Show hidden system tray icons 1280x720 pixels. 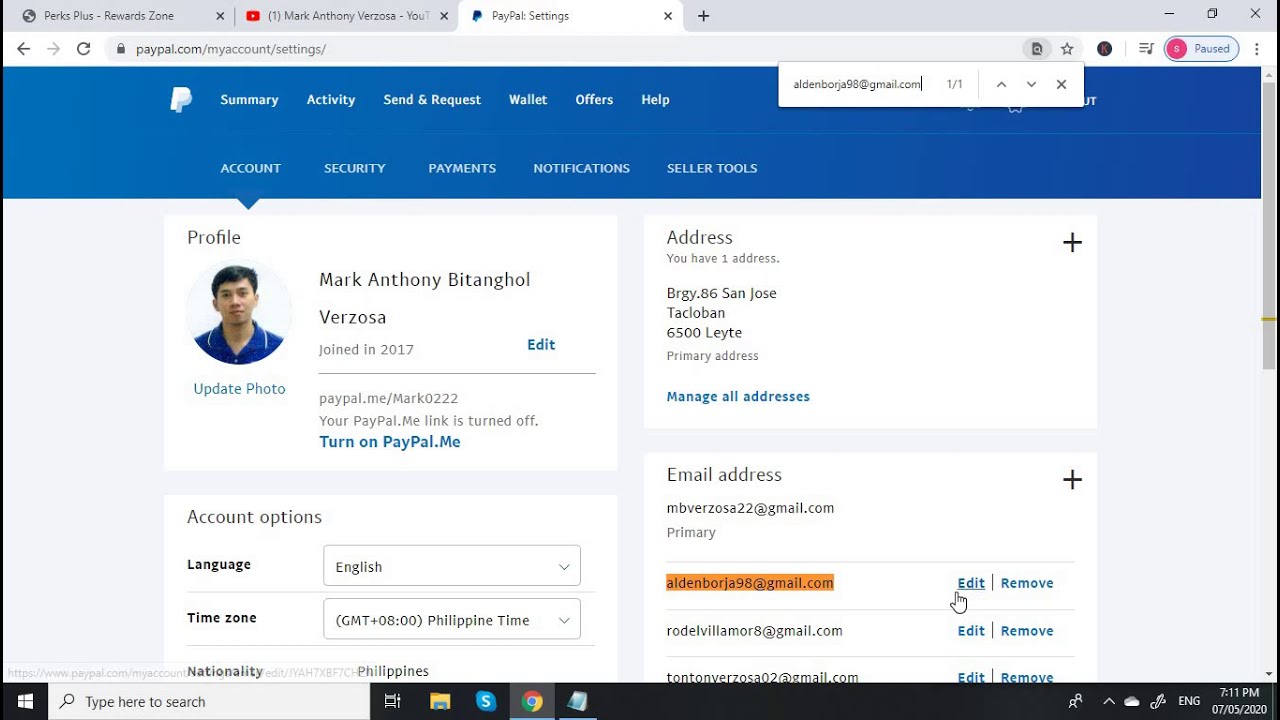[x=1108, y=701]
